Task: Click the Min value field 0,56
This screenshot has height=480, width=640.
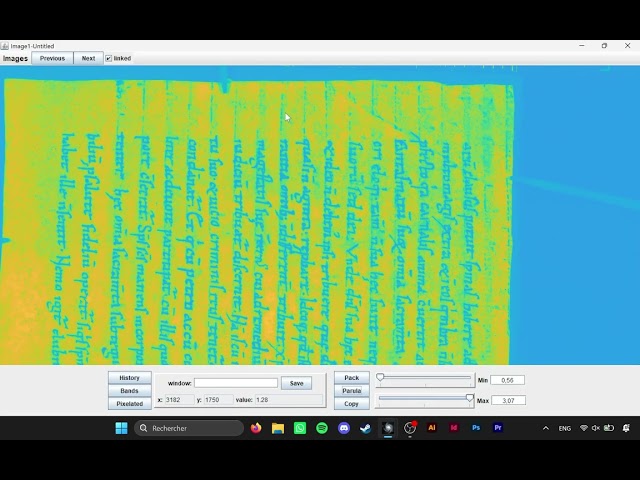Action: (x=507, y=380)
